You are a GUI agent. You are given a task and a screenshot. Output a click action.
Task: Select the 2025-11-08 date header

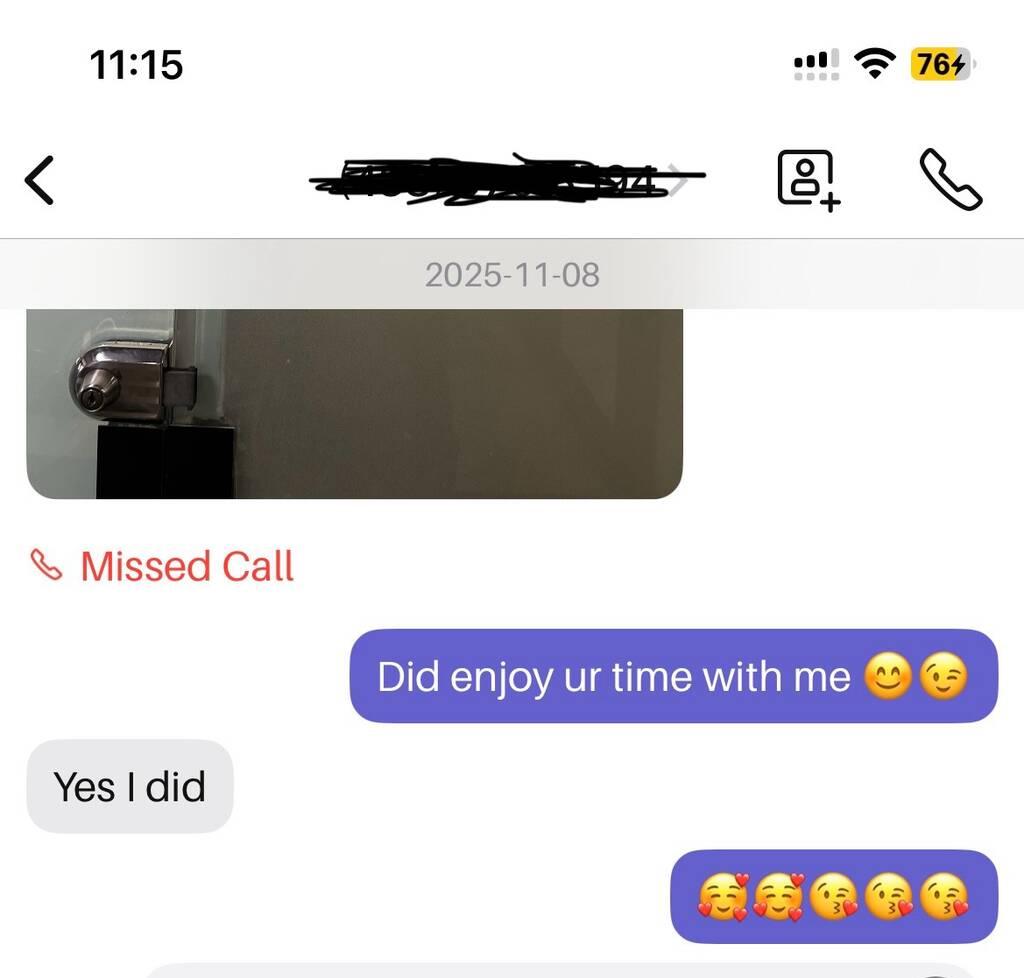click(512, 275)
